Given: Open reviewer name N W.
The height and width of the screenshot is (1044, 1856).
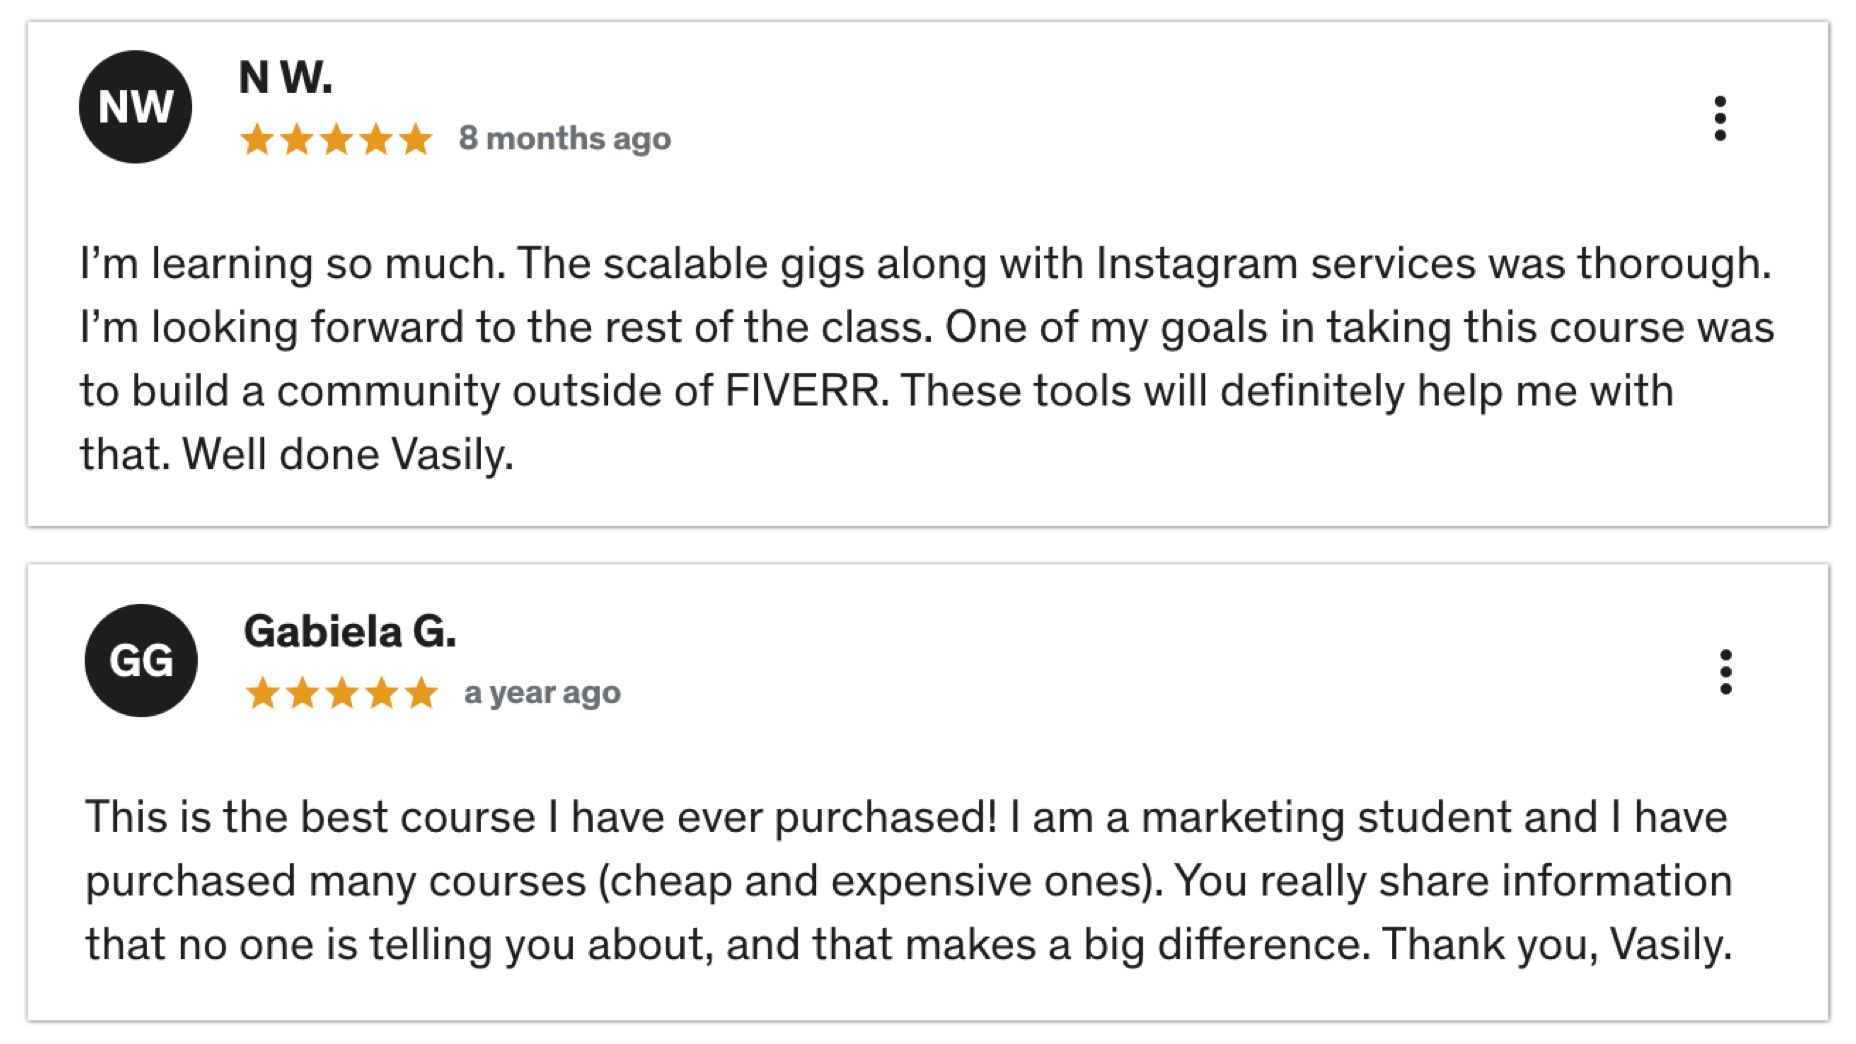Looking at the screenshot, I should pyautogui.click(x=285, y=78).
